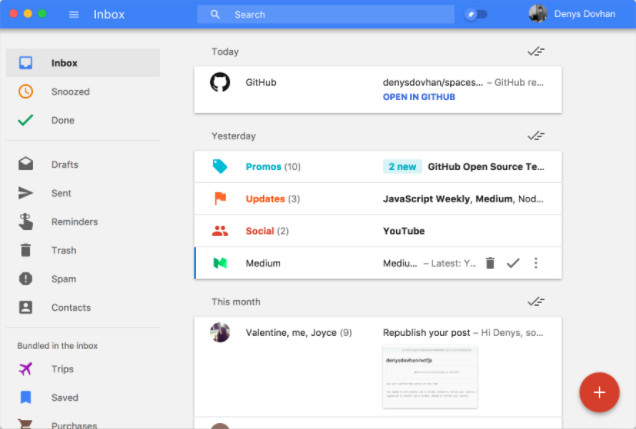
Task: Click the Saved bookmark icon
Action: click(x=26, y=397)
